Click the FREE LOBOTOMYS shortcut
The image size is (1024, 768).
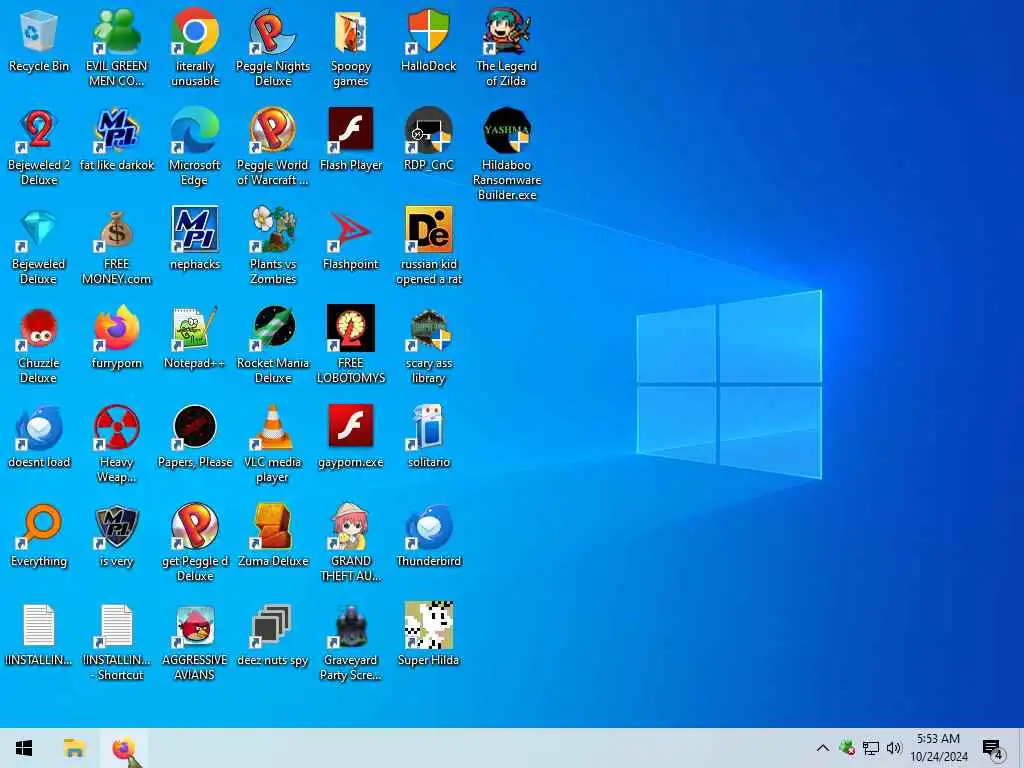(351, 345)
